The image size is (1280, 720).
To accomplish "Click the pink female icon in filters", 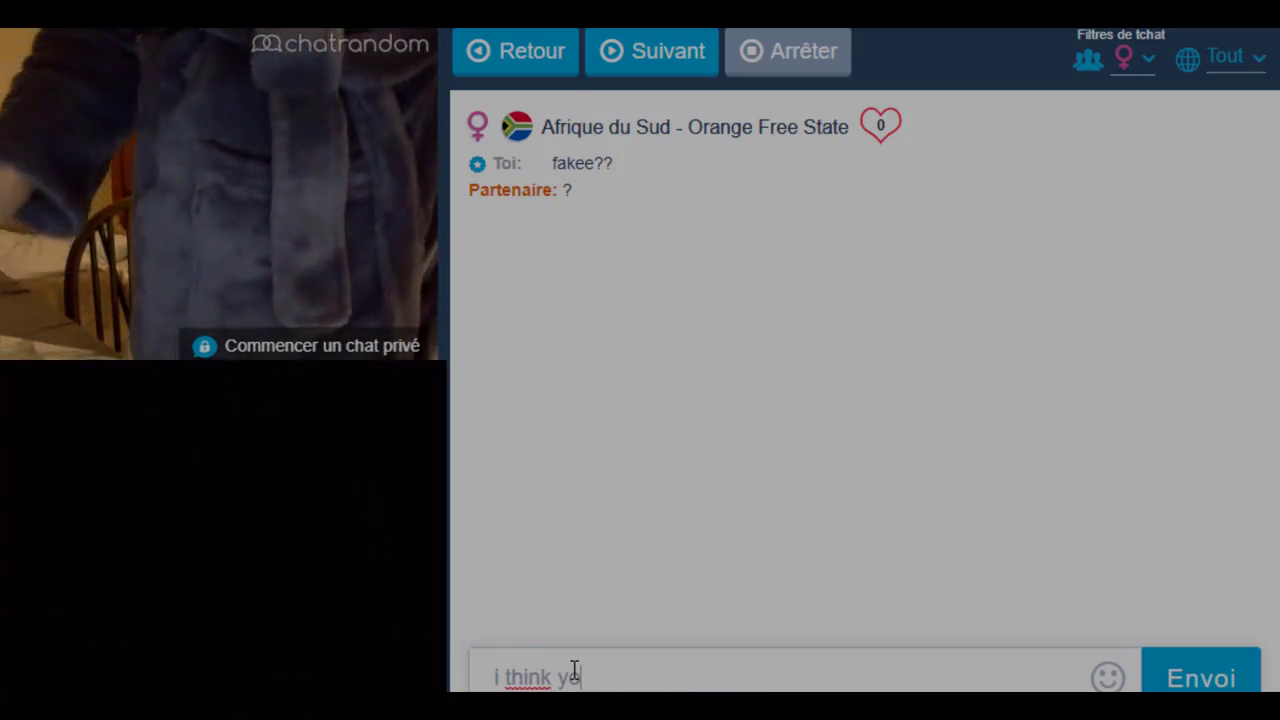I will 1124,58.
